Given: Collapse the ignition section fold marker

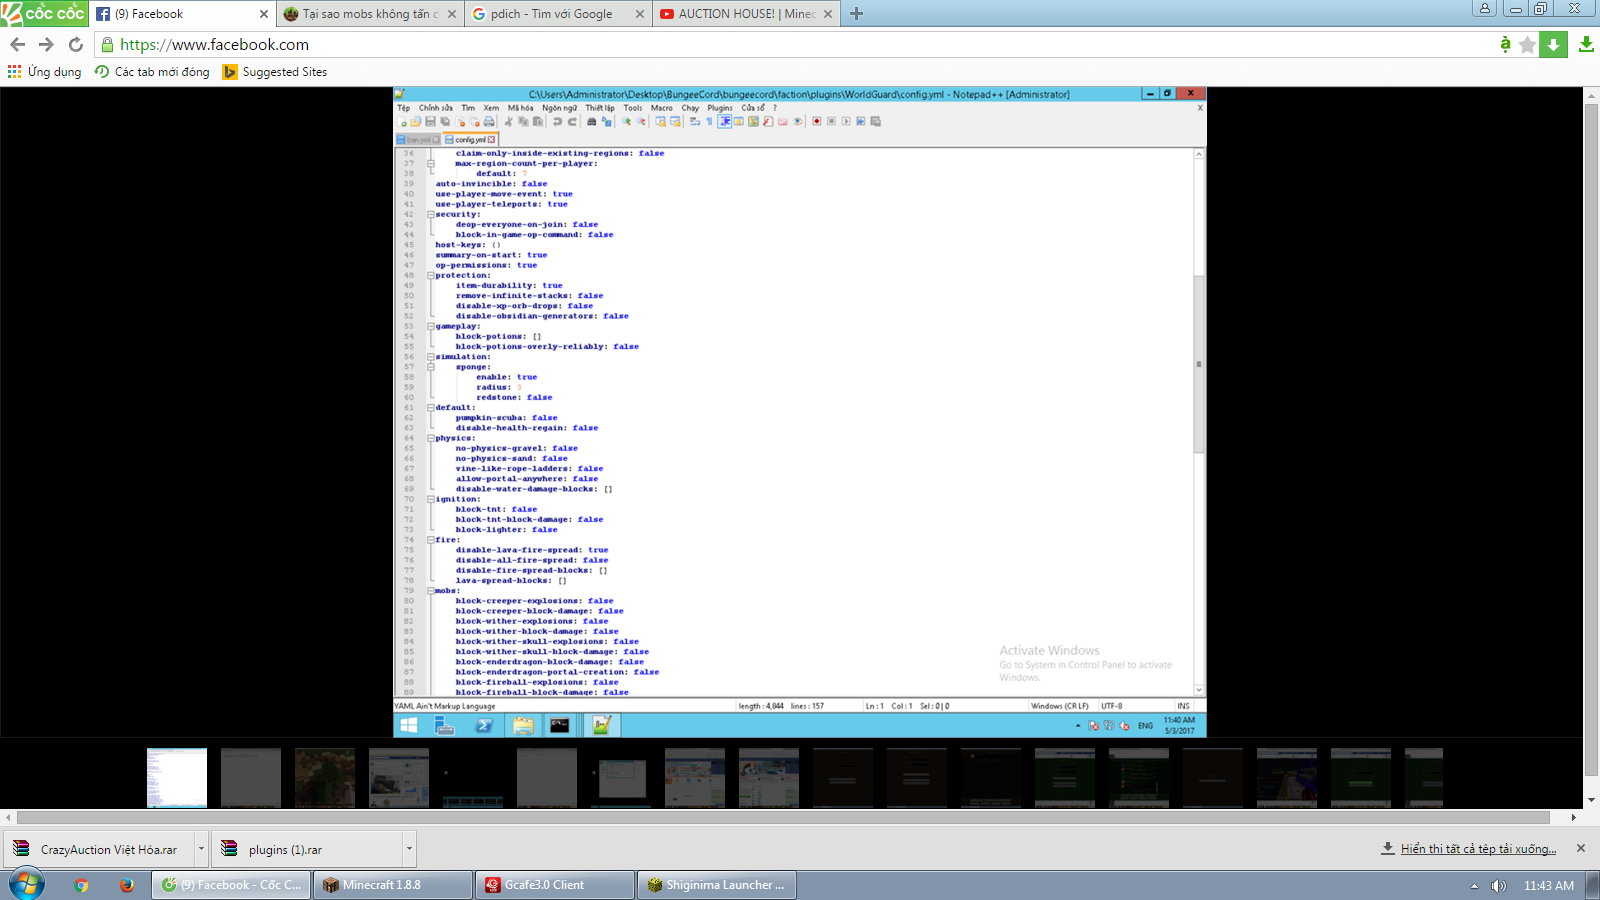Looking at the screenshot, I should coord(431,499).
